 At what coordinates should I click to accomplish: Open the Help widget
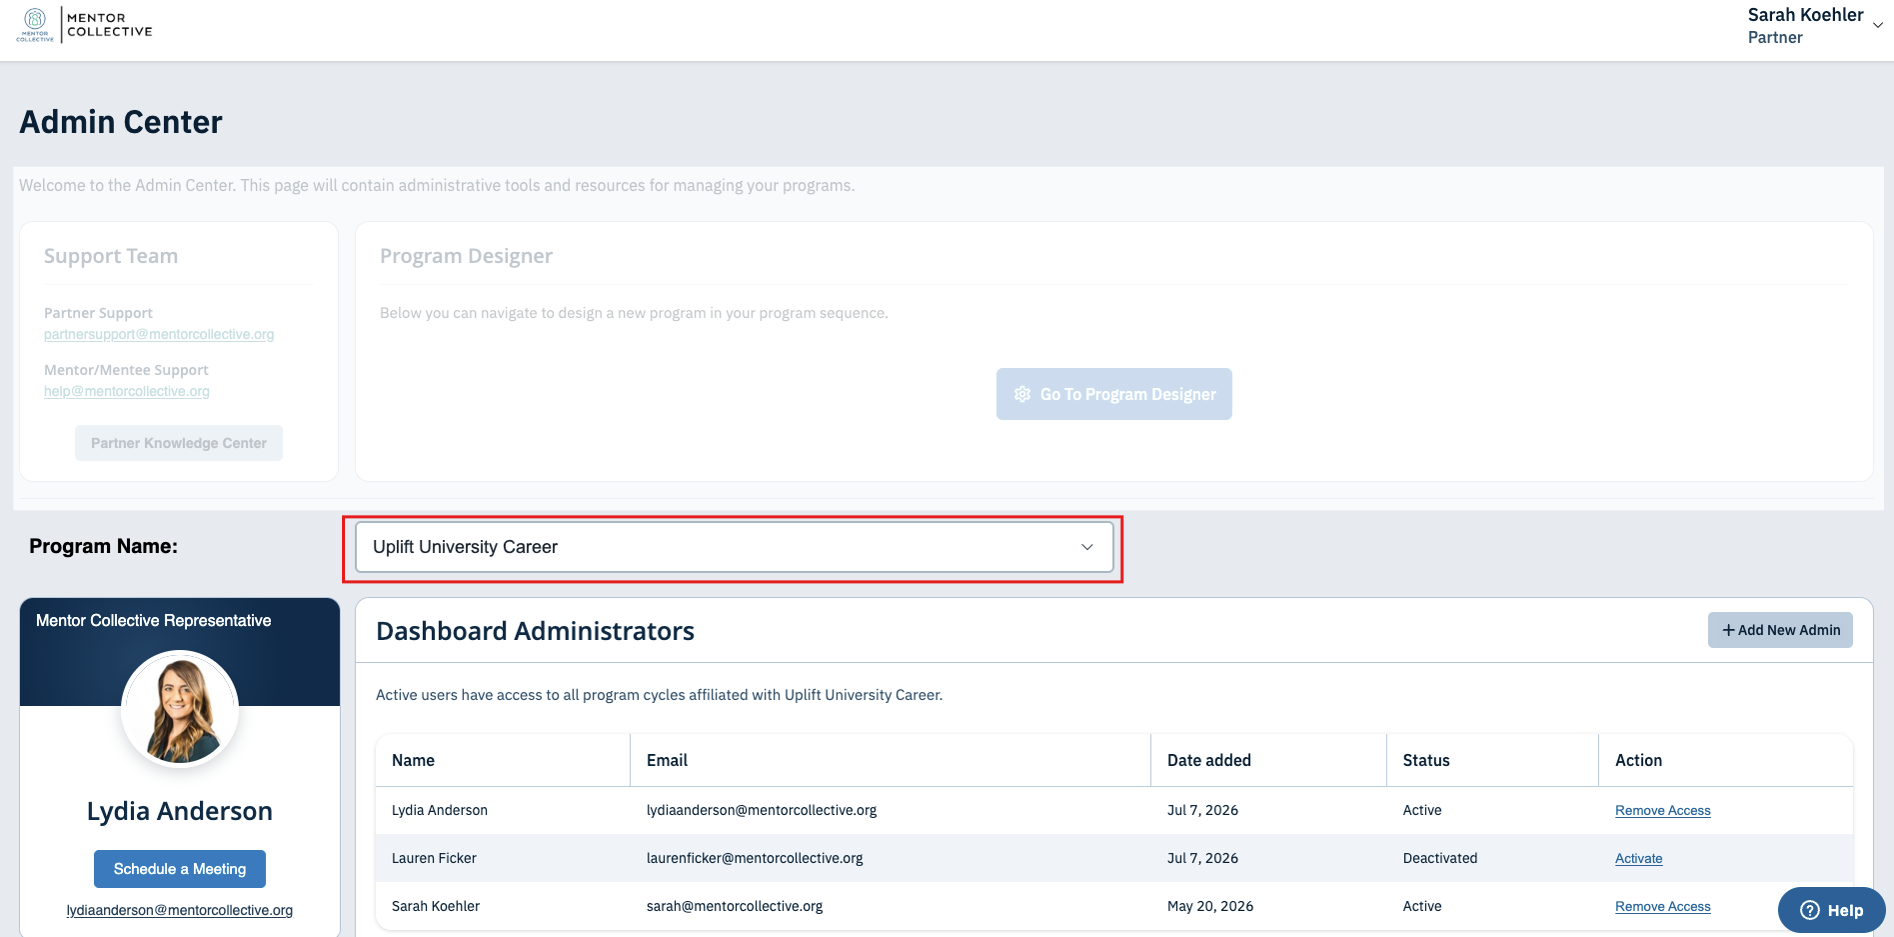coord(1831,910)
